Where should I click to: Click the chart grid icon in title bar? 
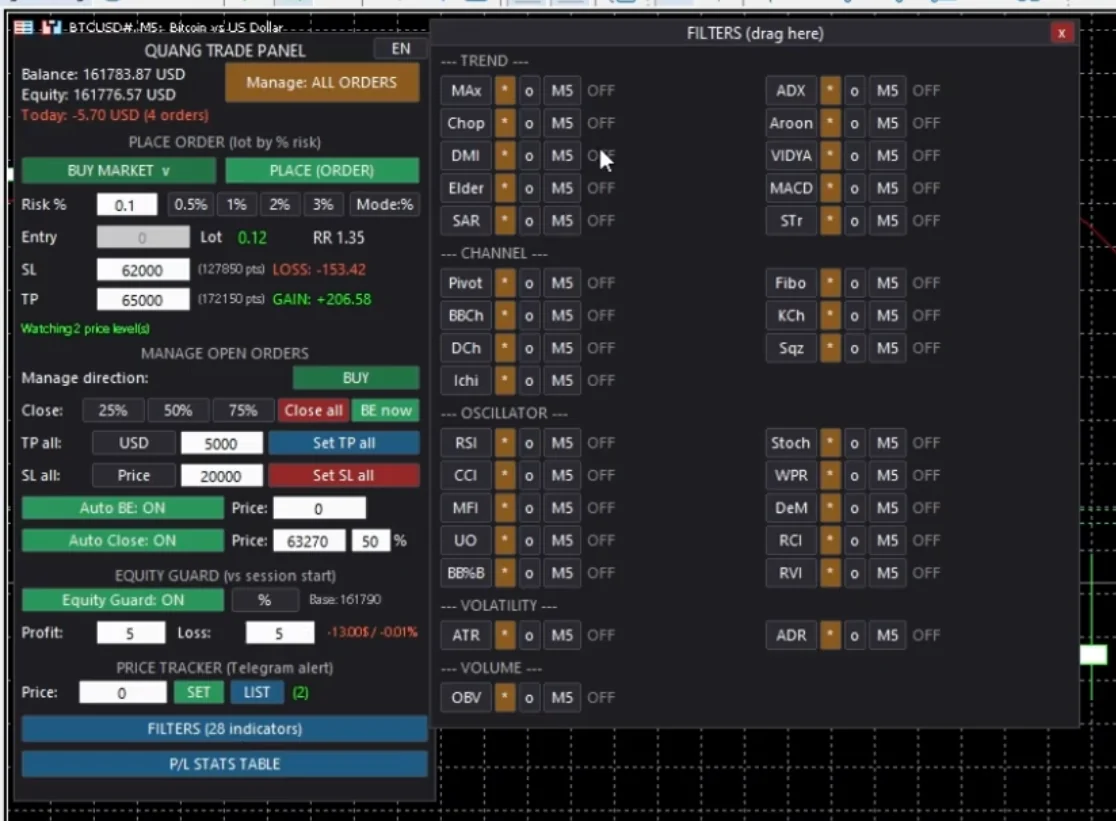pyautogui.click(x=23, y=27)
